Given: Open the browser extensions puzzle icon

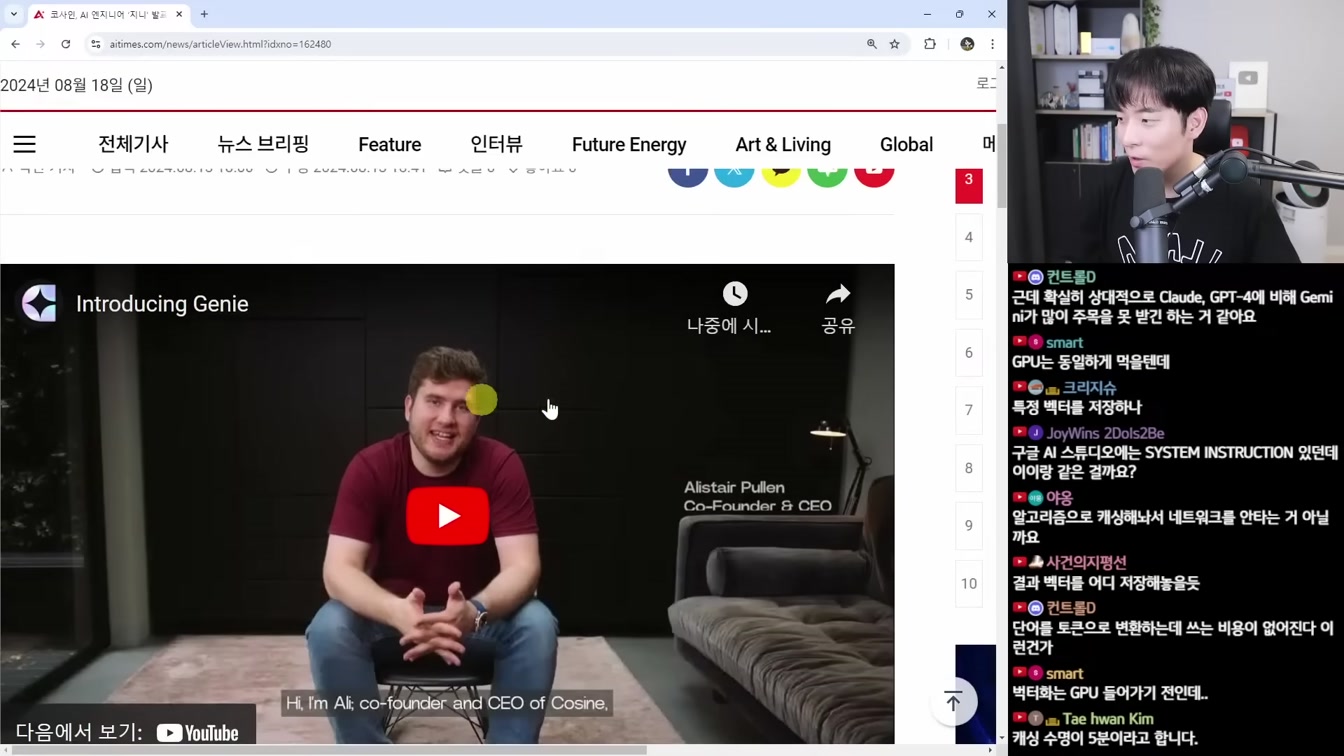Looking at the screenshot, I should coord(930,44).
